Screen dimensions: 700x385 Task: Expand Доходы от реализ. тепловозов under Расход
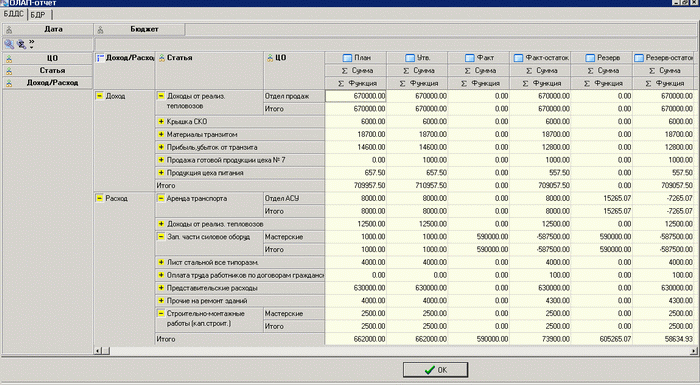(161, 224)
